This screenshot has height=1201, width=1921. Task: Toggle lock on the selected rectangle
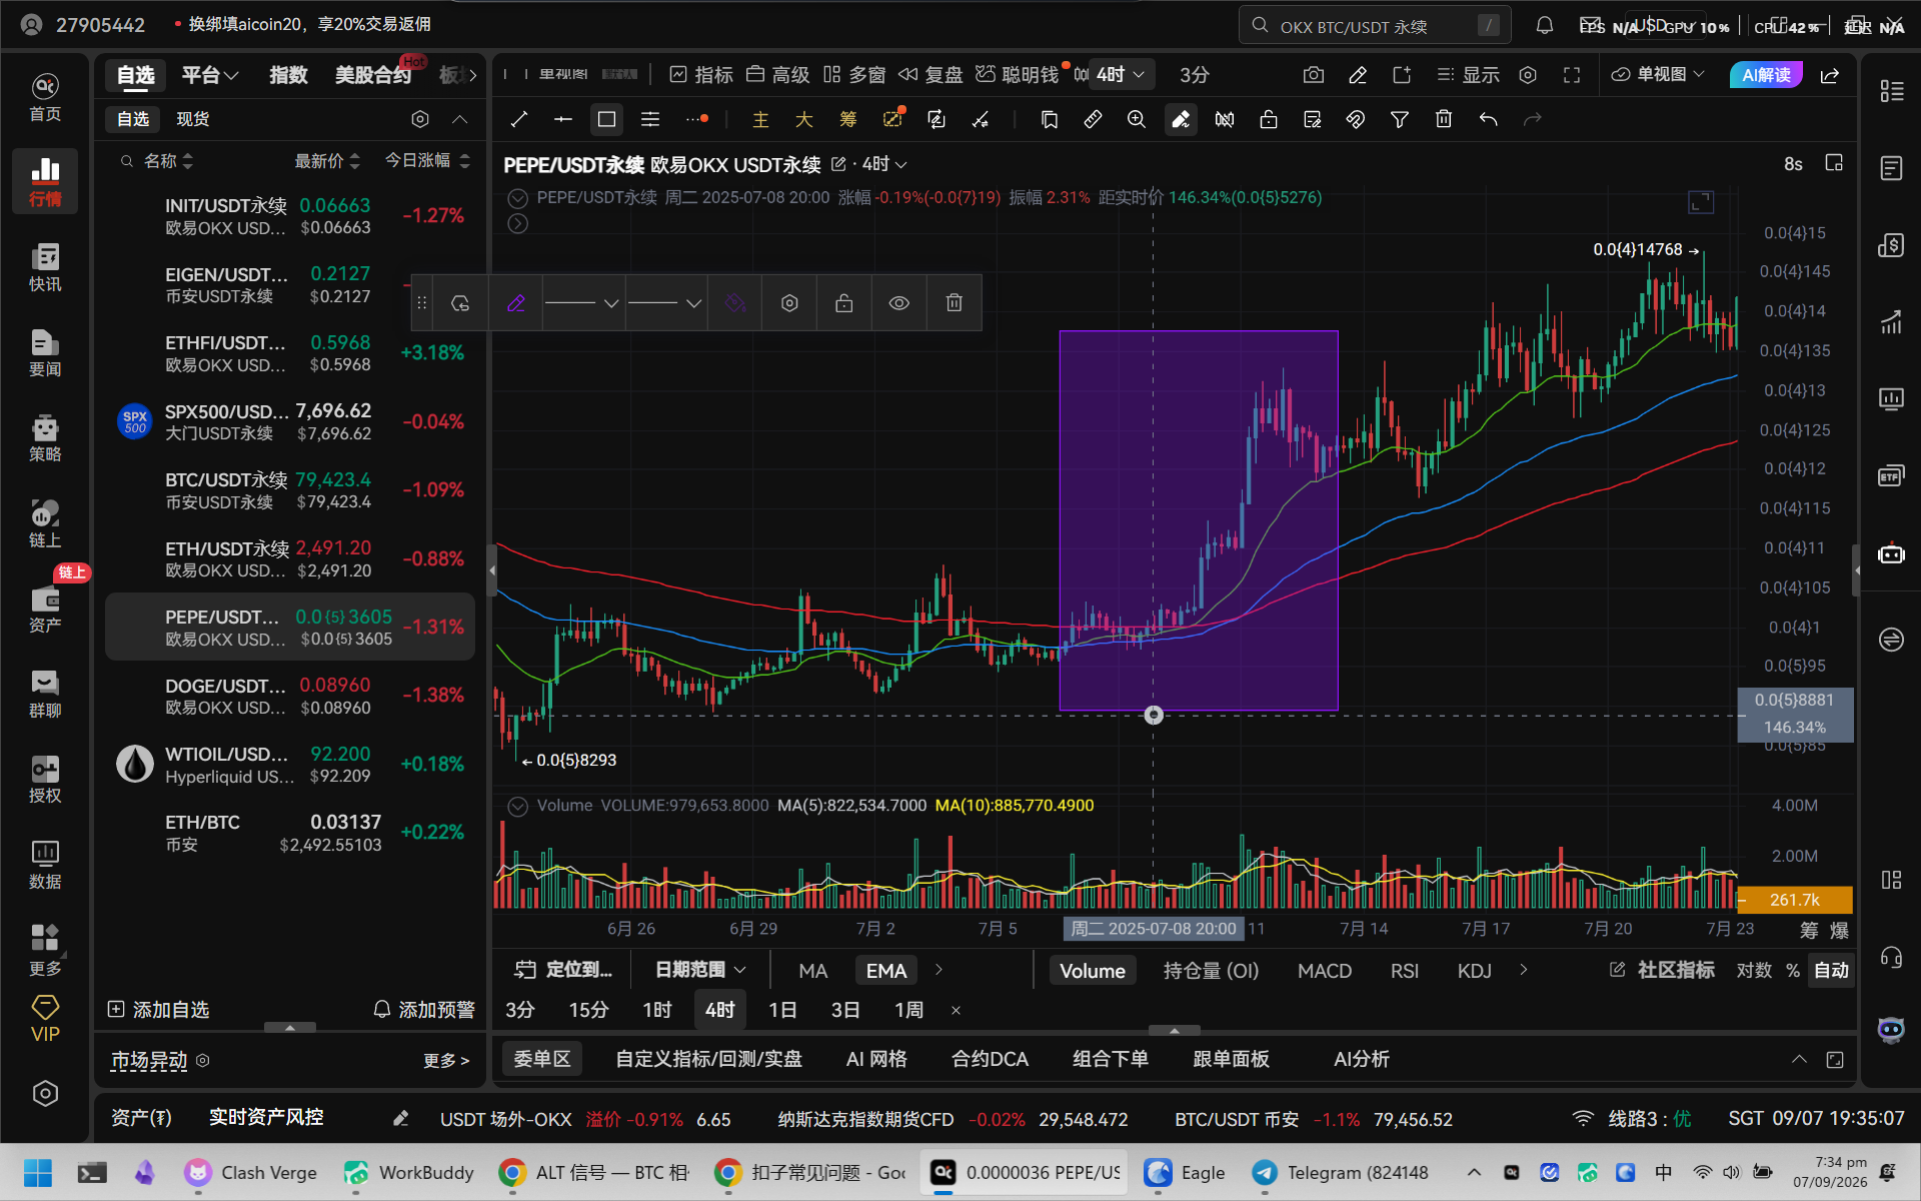point(844,303)
